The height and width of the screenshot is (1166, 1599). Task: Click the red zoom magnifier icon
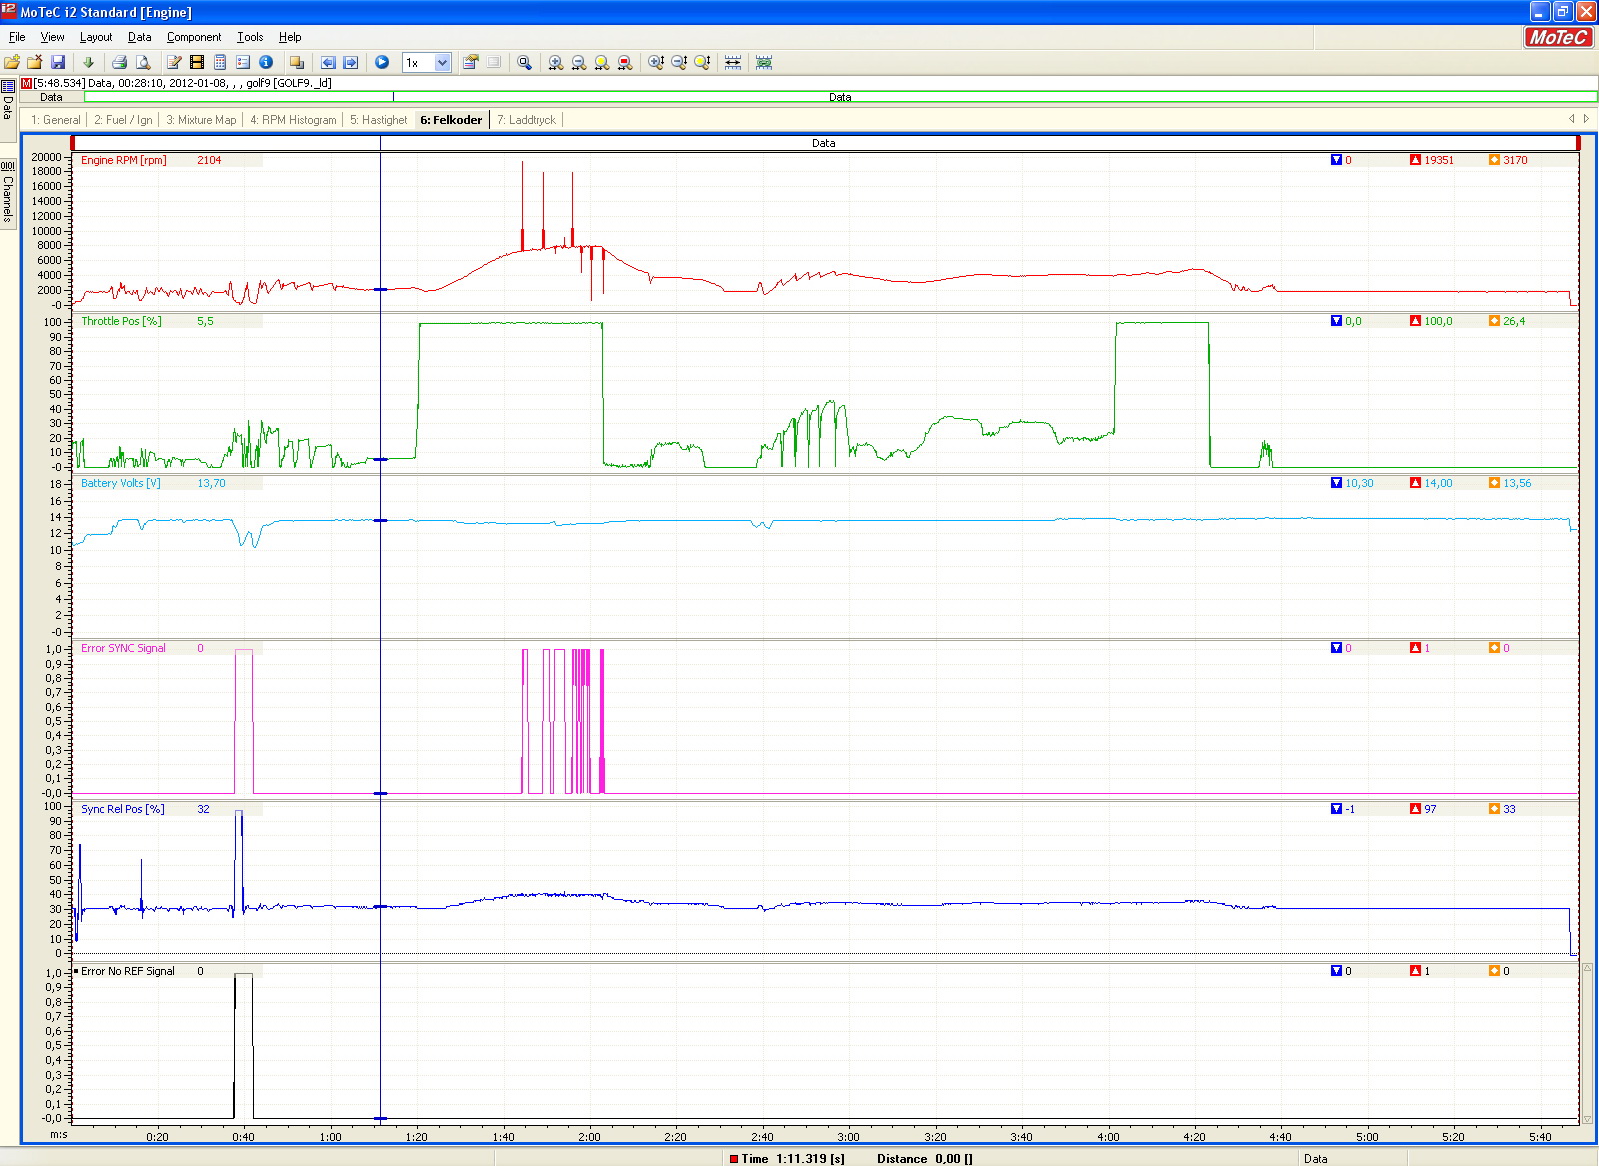[625, 62]
